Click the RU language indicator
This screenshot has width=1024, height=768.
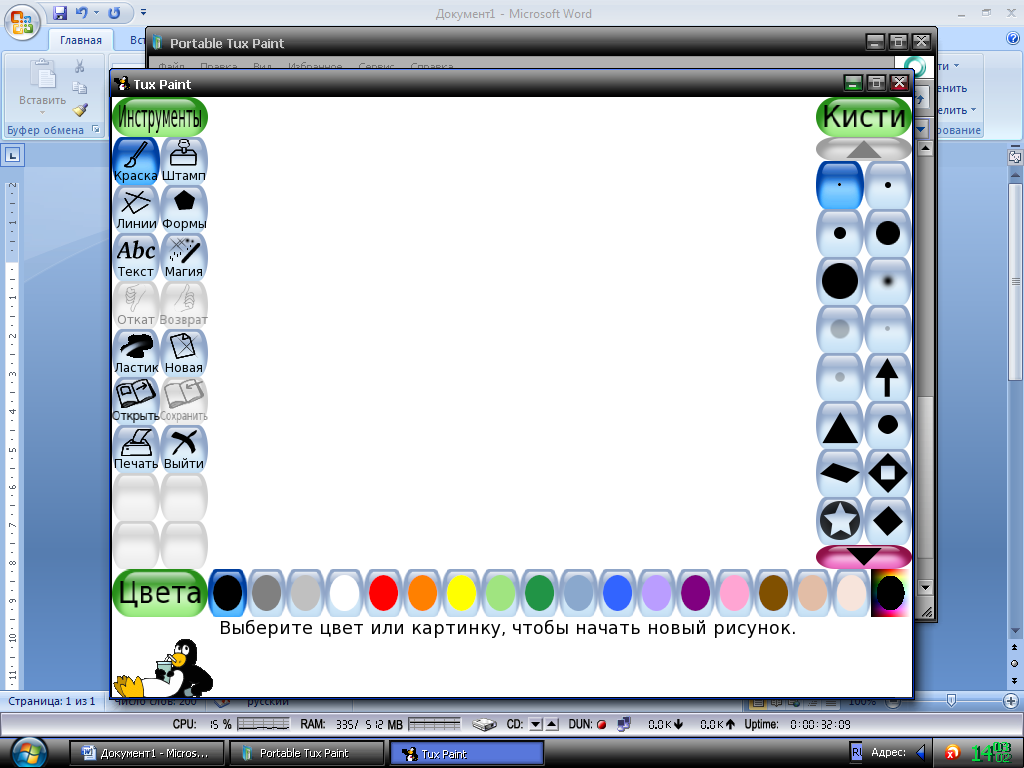(856, 752)
